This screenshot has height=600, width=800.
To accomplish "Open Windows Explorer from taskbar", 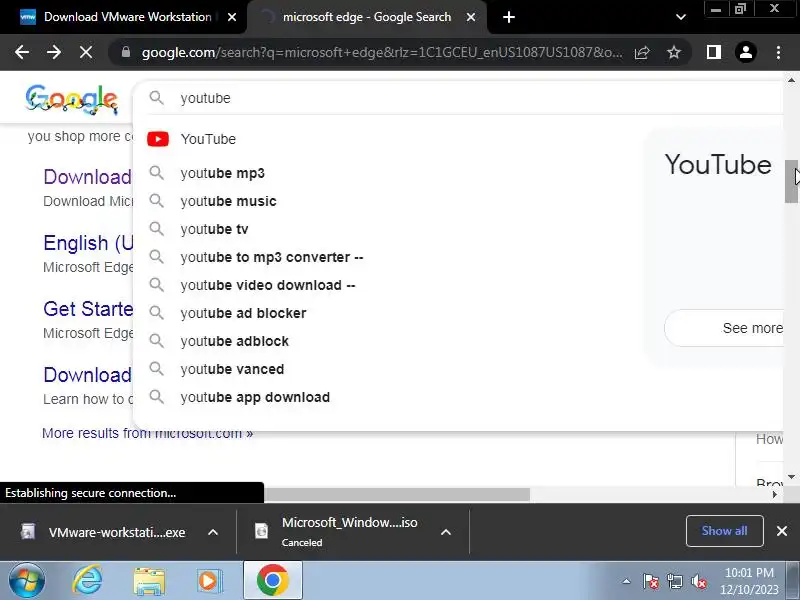I will click(x=149, y=581).
